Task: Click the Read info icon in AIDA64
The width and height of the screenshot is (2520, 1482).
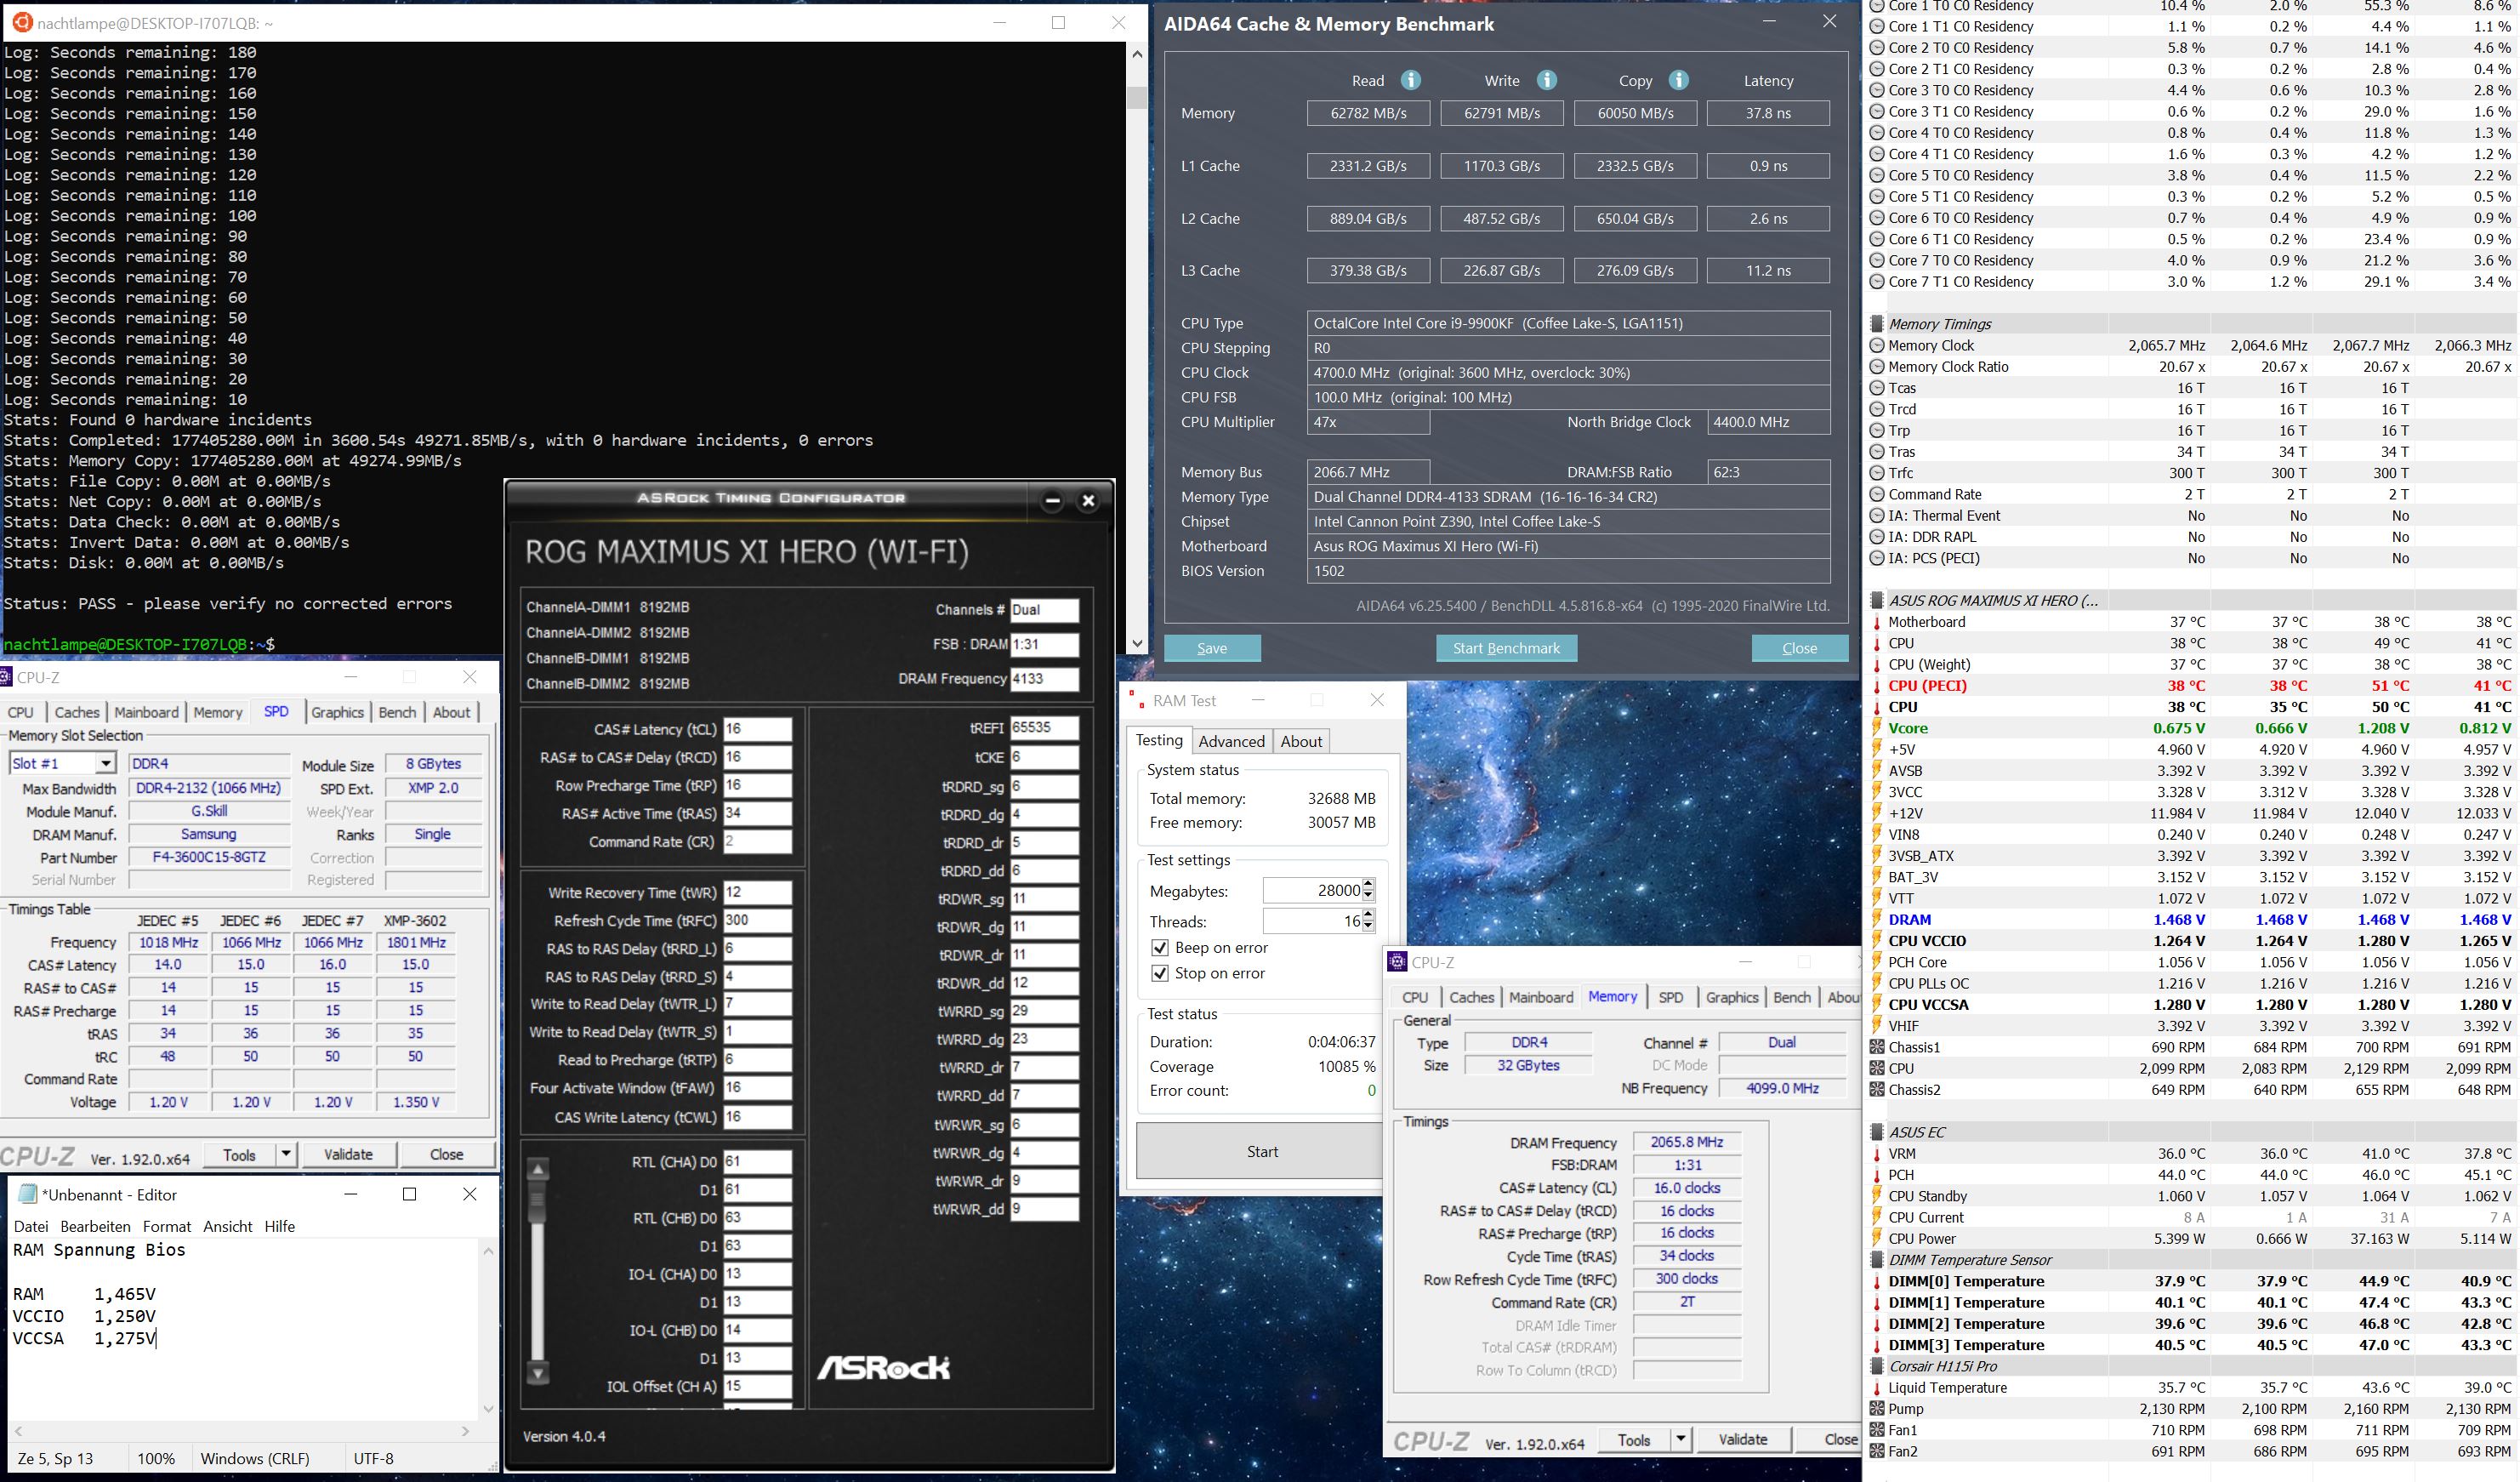Action: [1410, 80]
